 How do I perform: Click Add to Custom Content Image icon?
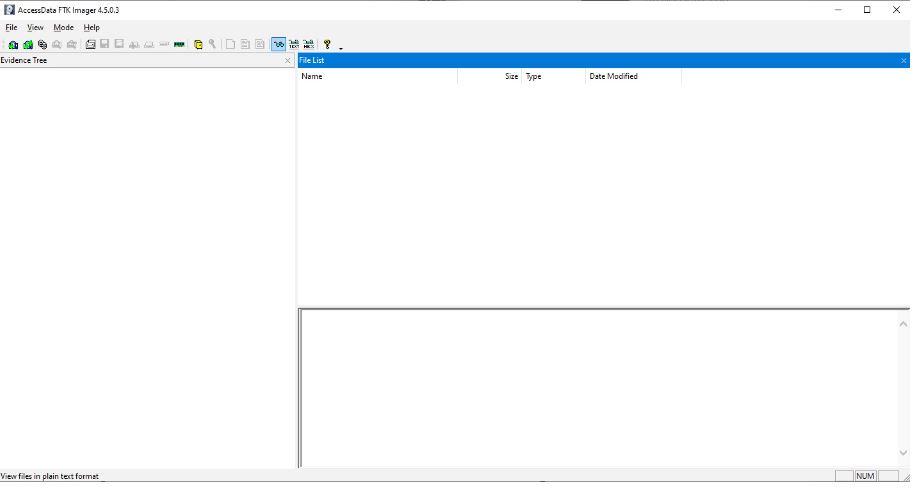134,44
